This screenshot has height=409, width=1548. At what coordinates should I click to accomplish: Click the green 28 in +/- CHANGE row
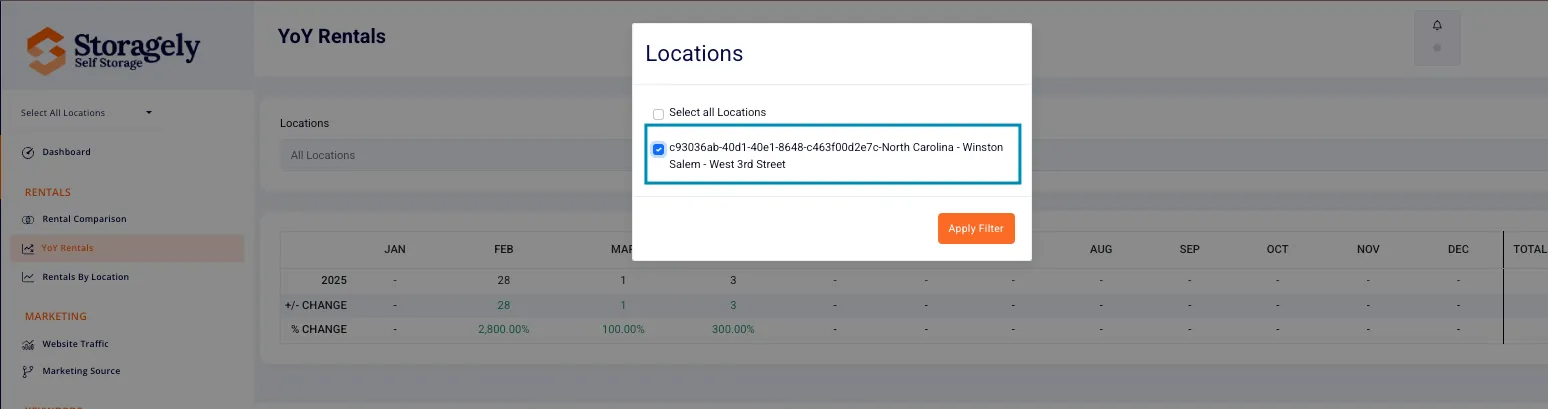[504, 305]
